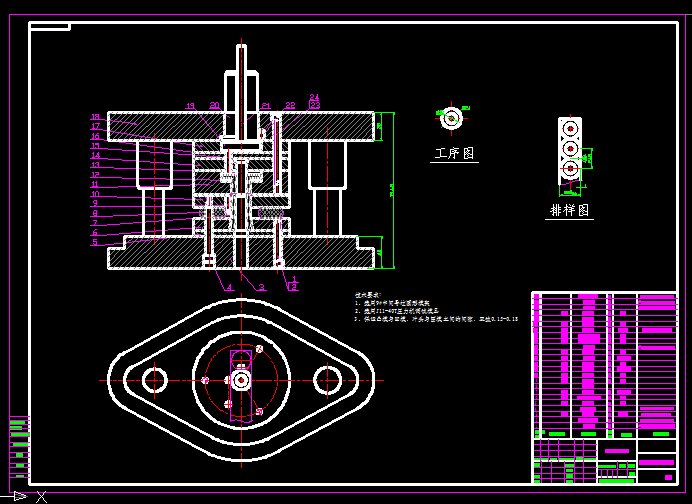692x504 pixels.
Task: Select part balloon number 21
Action: point(266,106)
